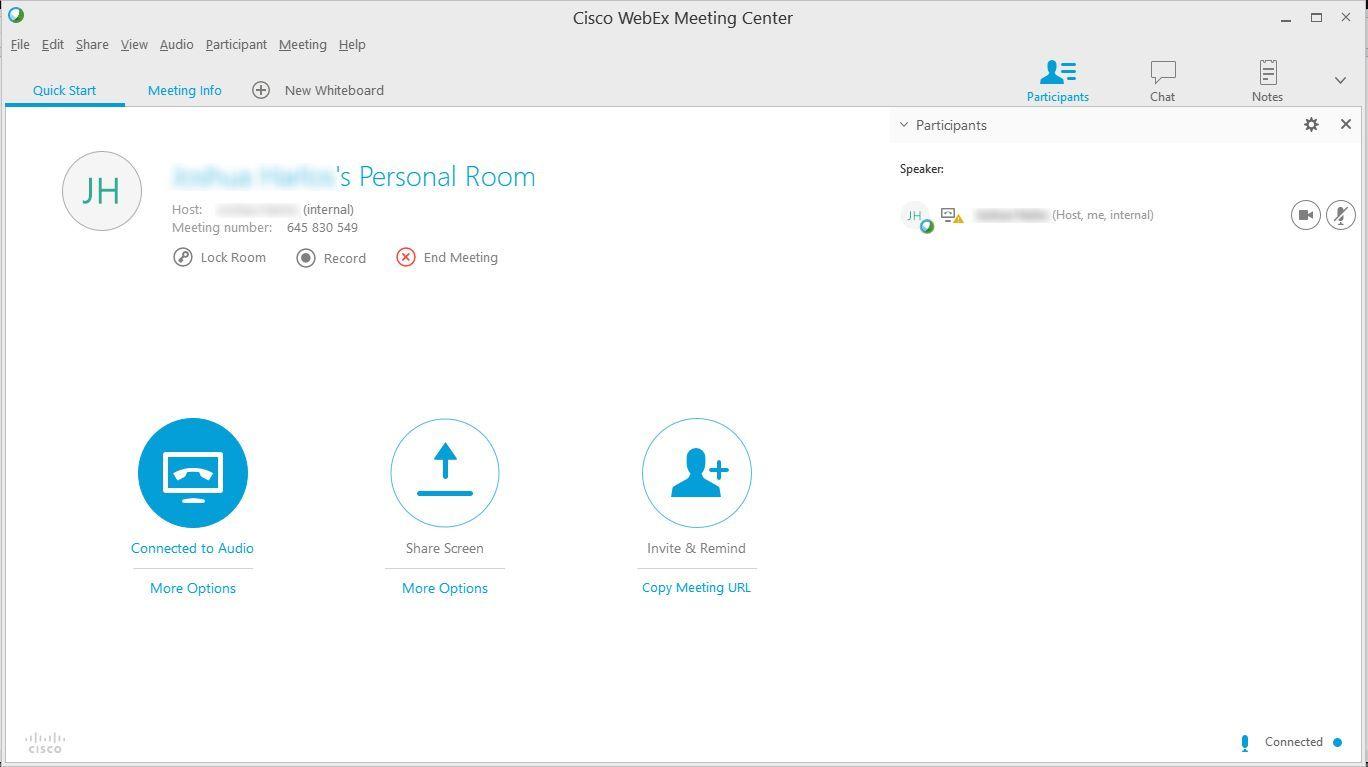Open the Help menu
Image resolution: width=1368 pixels, height=767 pixels.
[352, 45]
